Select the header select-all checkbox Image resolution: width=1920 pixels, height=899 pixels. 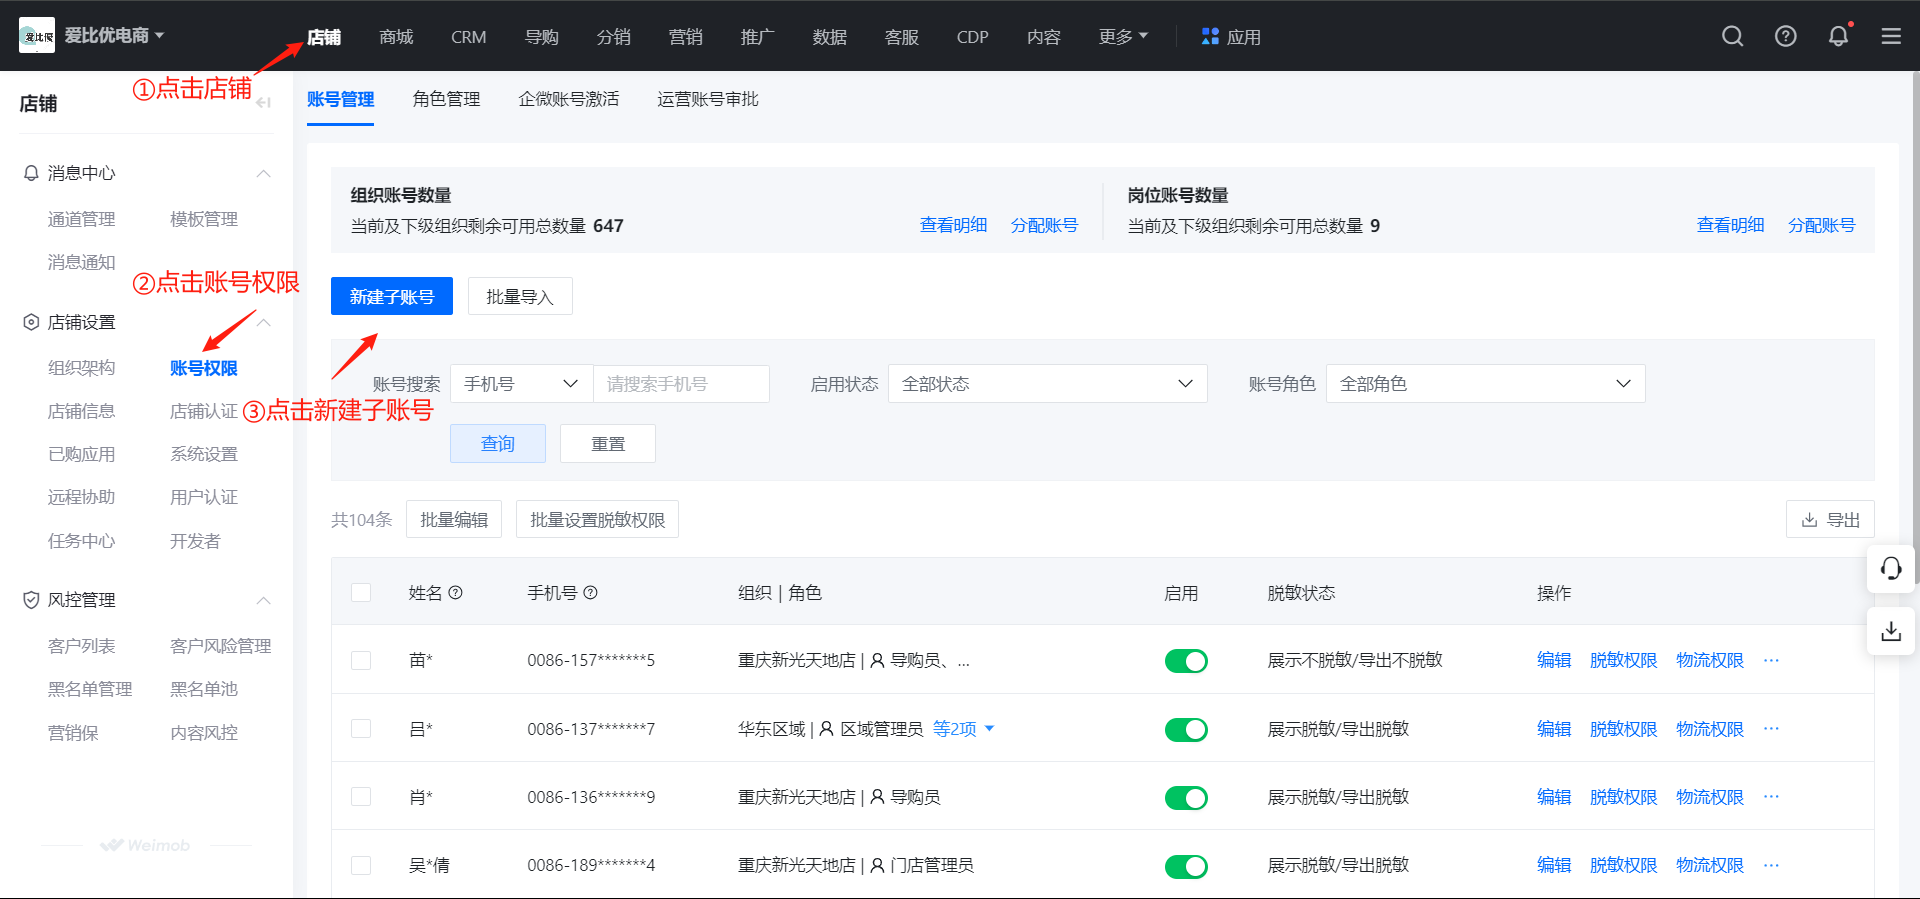[x=361, y=593]
